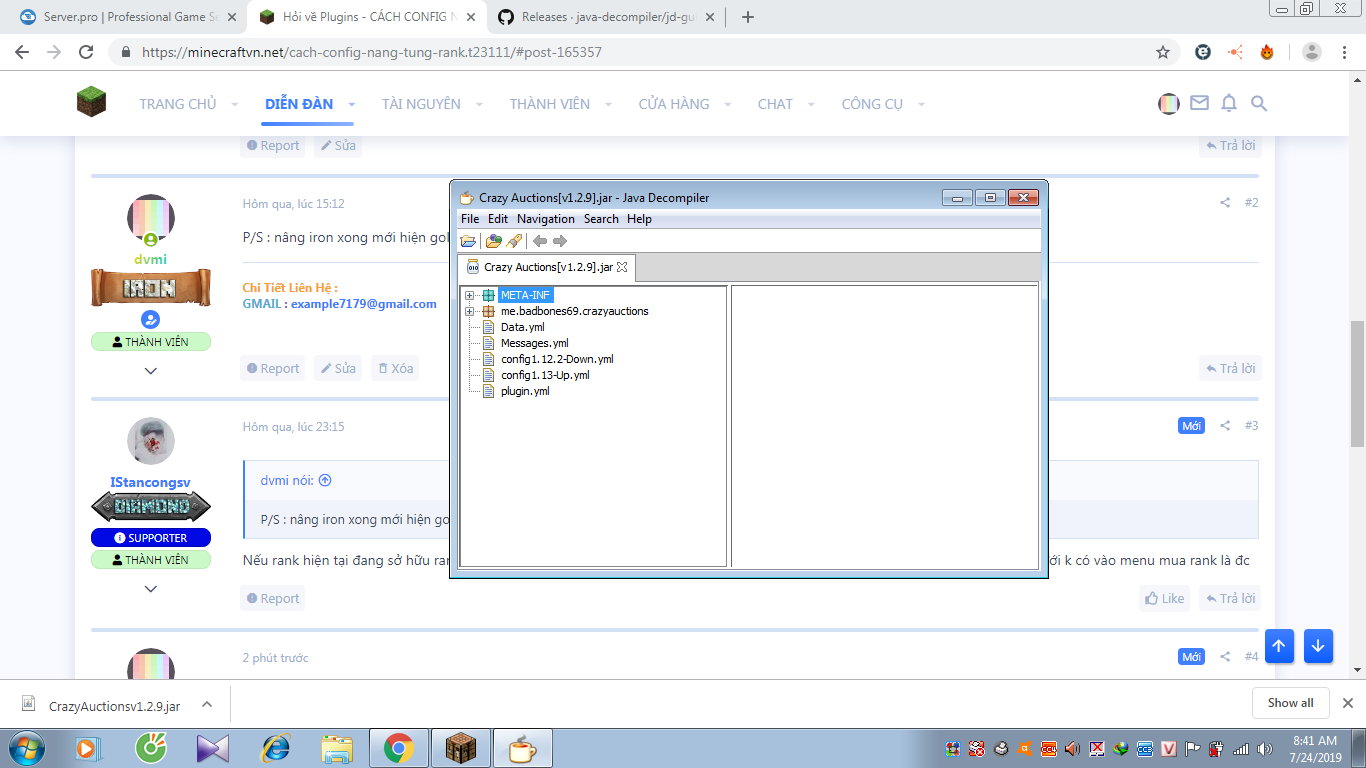This screenshot has width=1366, height=768.
Task: Expand the META-INF tree node
Action: [470, 295]
